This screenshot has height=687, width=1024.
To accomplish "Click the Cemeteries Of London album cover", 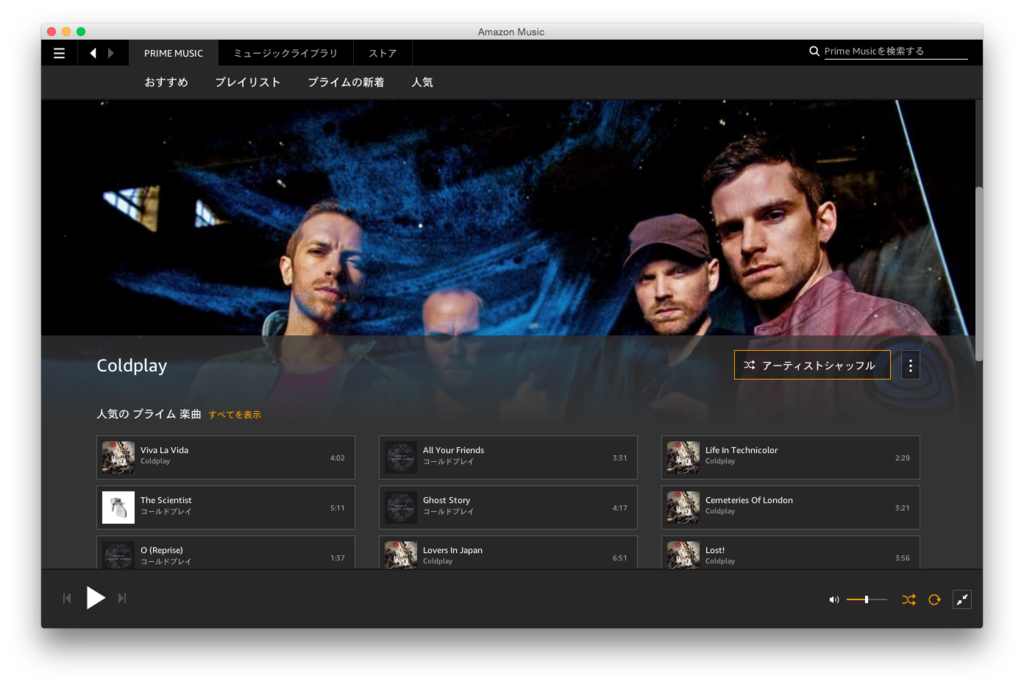I will 683,507.
